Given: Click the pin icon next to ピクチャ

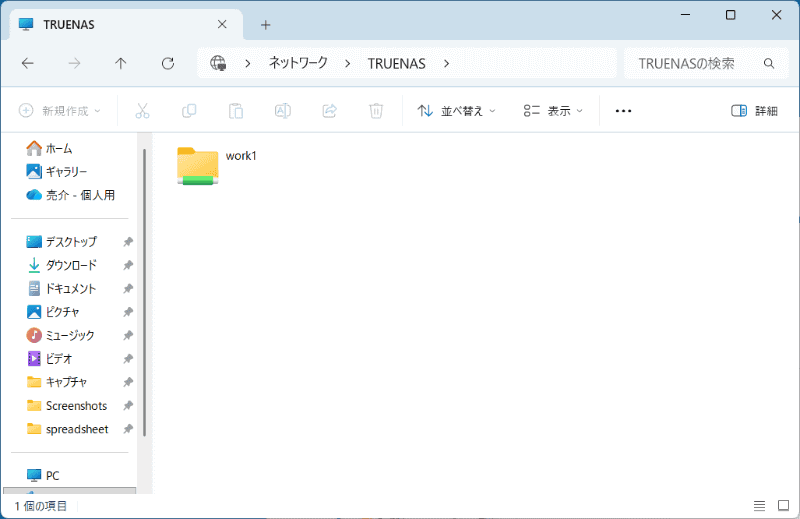Looking at the screenshot, I should (128, 312).
